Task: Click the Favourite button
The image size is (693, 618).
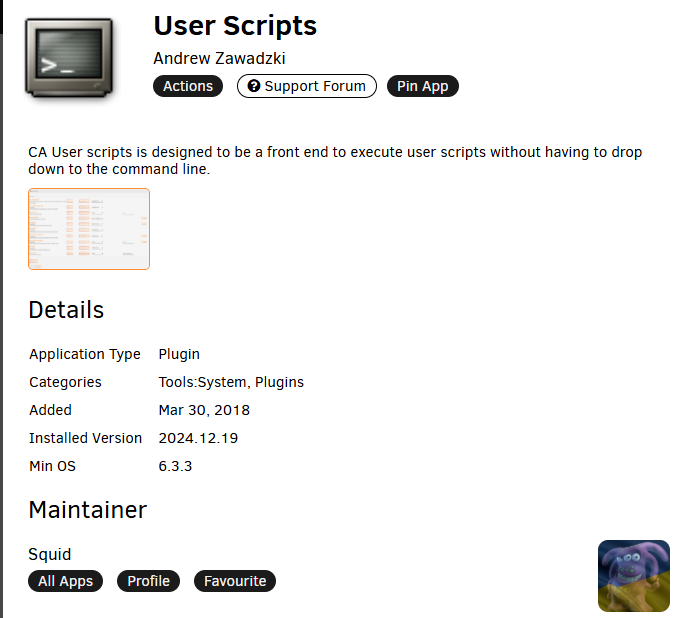Action: point(235,581)
